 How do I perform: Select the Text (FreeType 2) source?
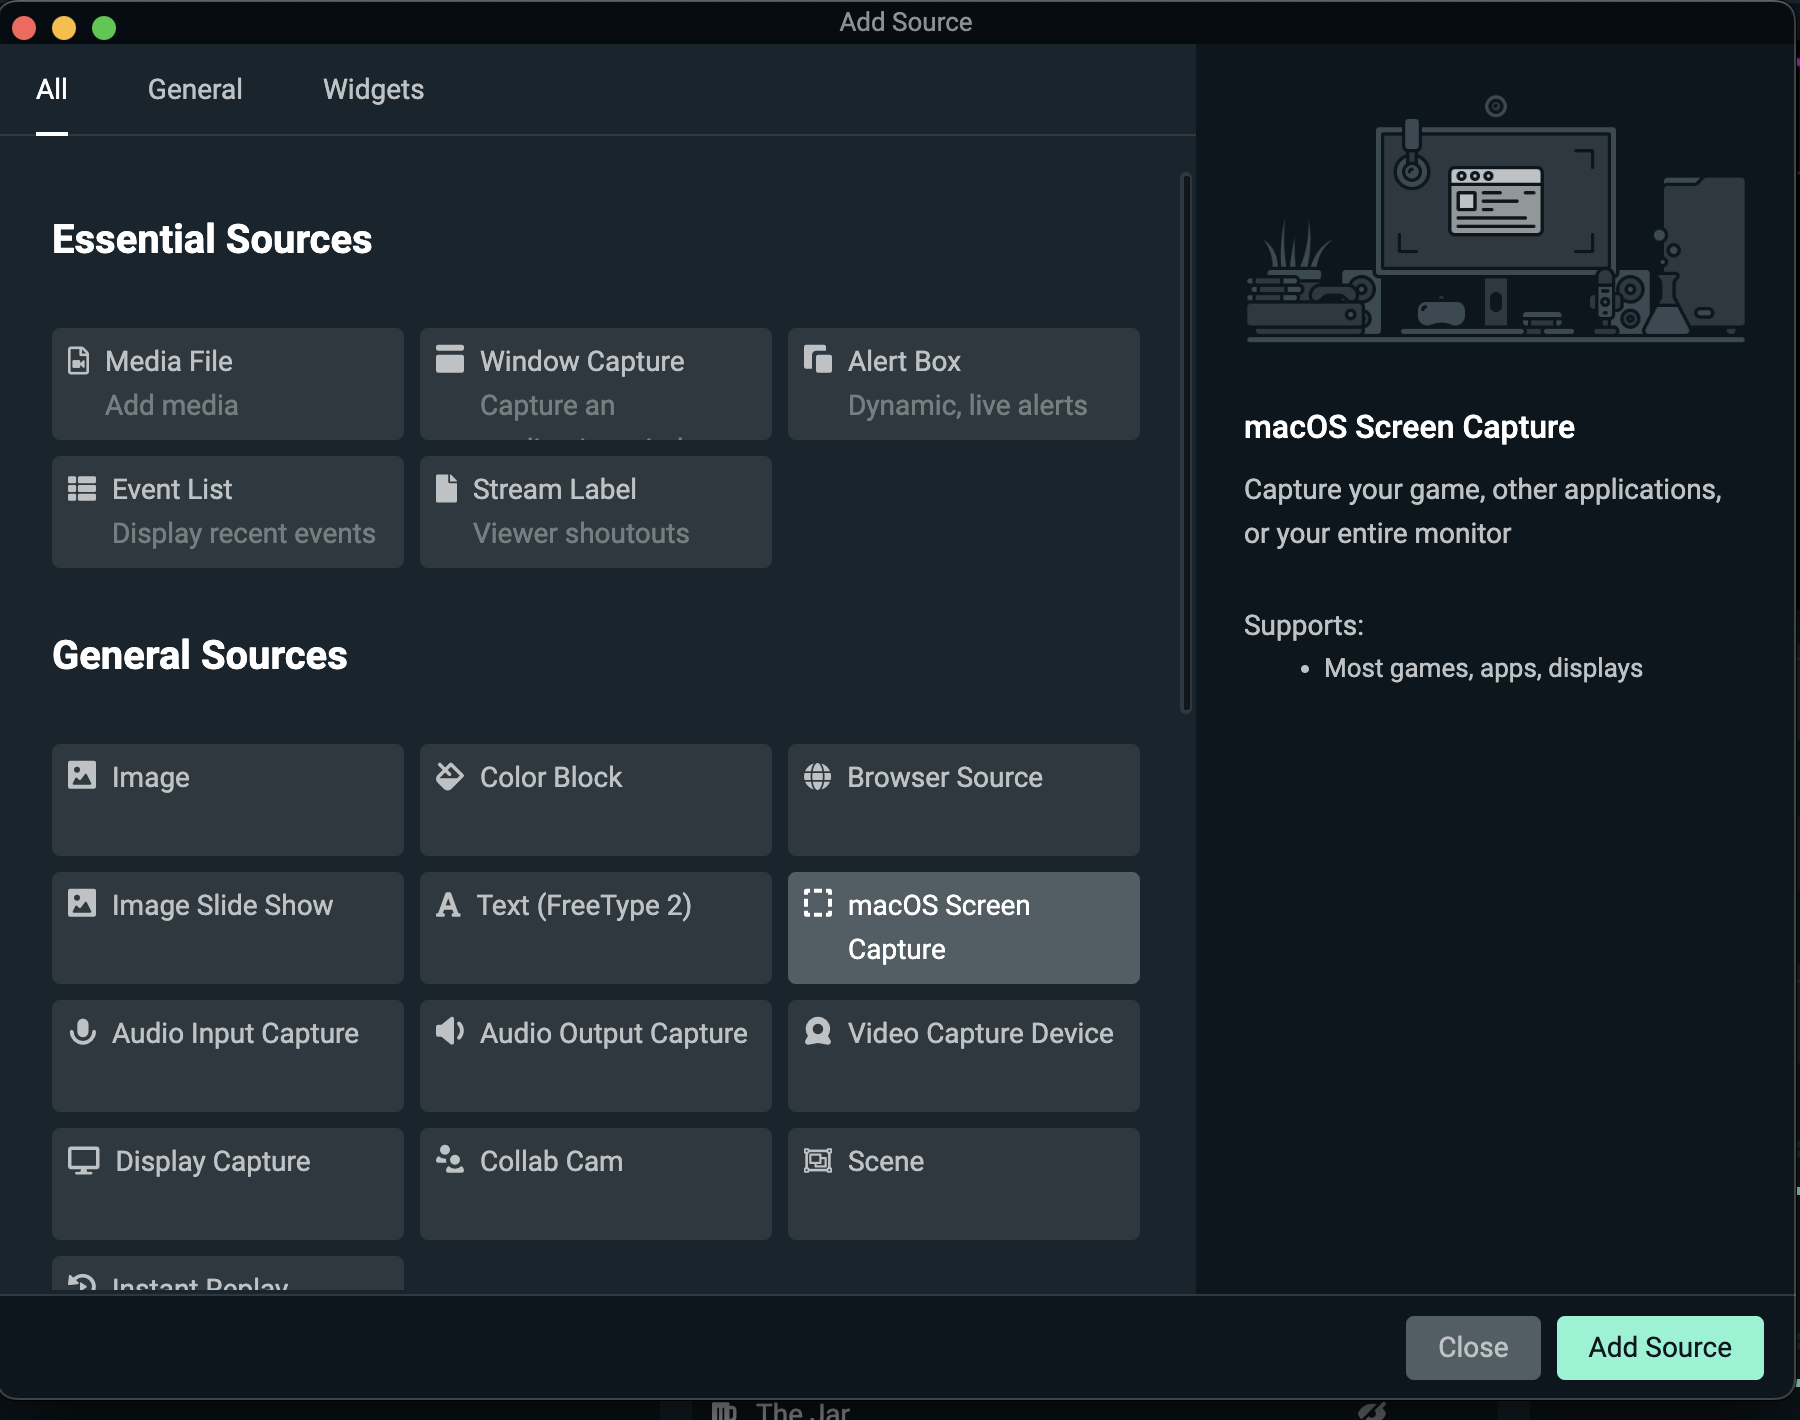pos(595,927)
